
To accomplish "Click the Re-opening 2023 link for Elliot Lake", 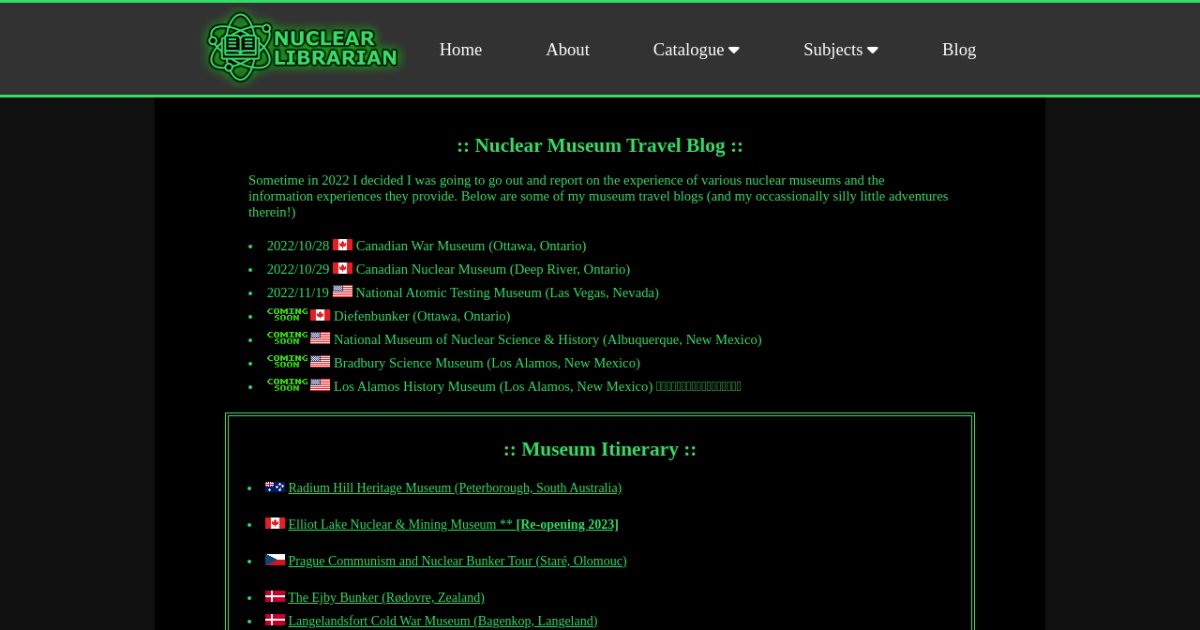I will pyautogui.click(x=567, y=524).
